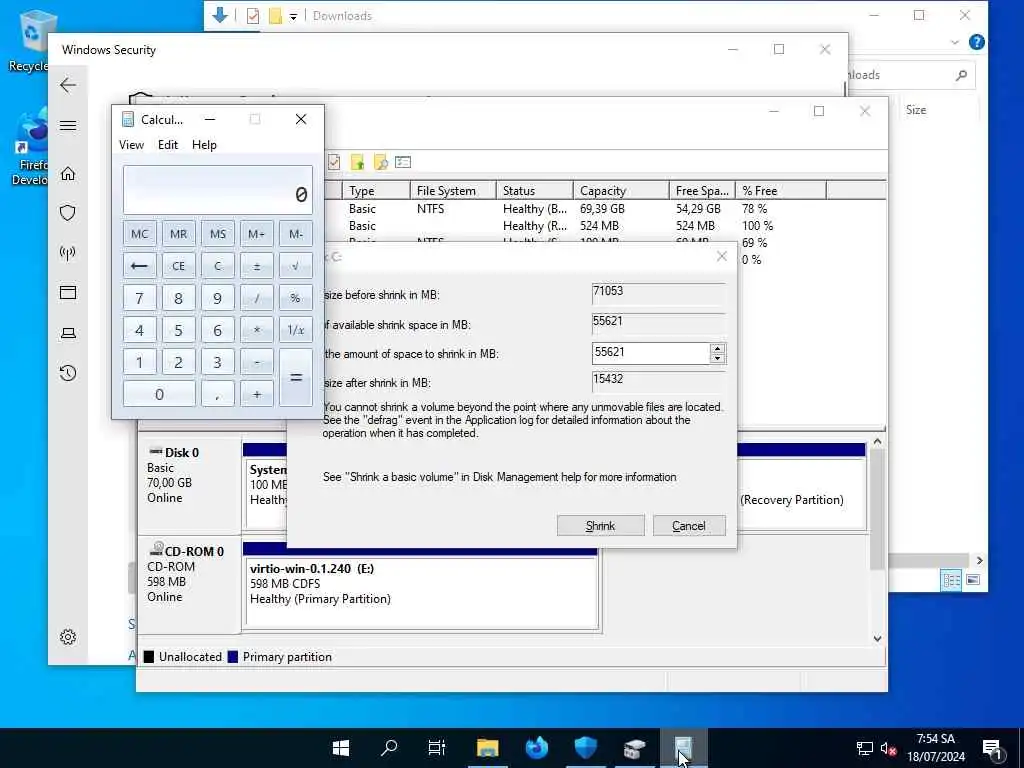Click the square root key in Calculator

click(296, 266)
